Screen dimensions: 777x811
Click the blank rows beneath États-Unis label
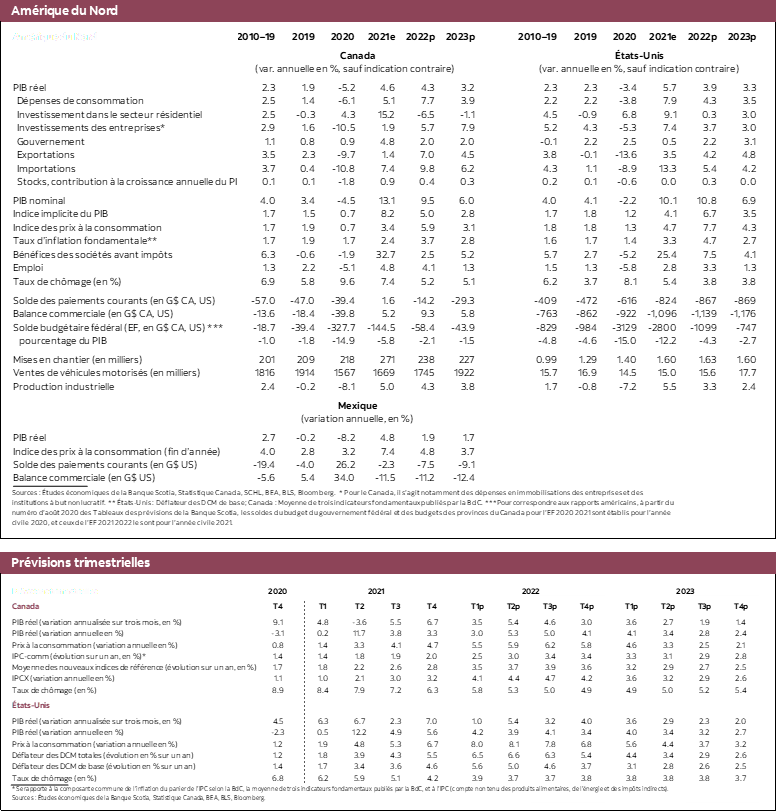tap(150, 745)
